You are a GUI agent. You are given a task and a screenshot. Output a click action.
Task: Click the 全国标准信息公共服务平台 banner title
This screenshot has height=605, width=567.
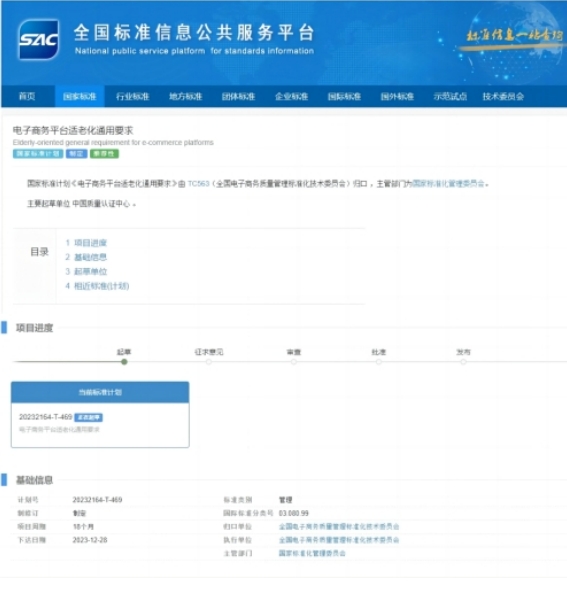point(194,32)
